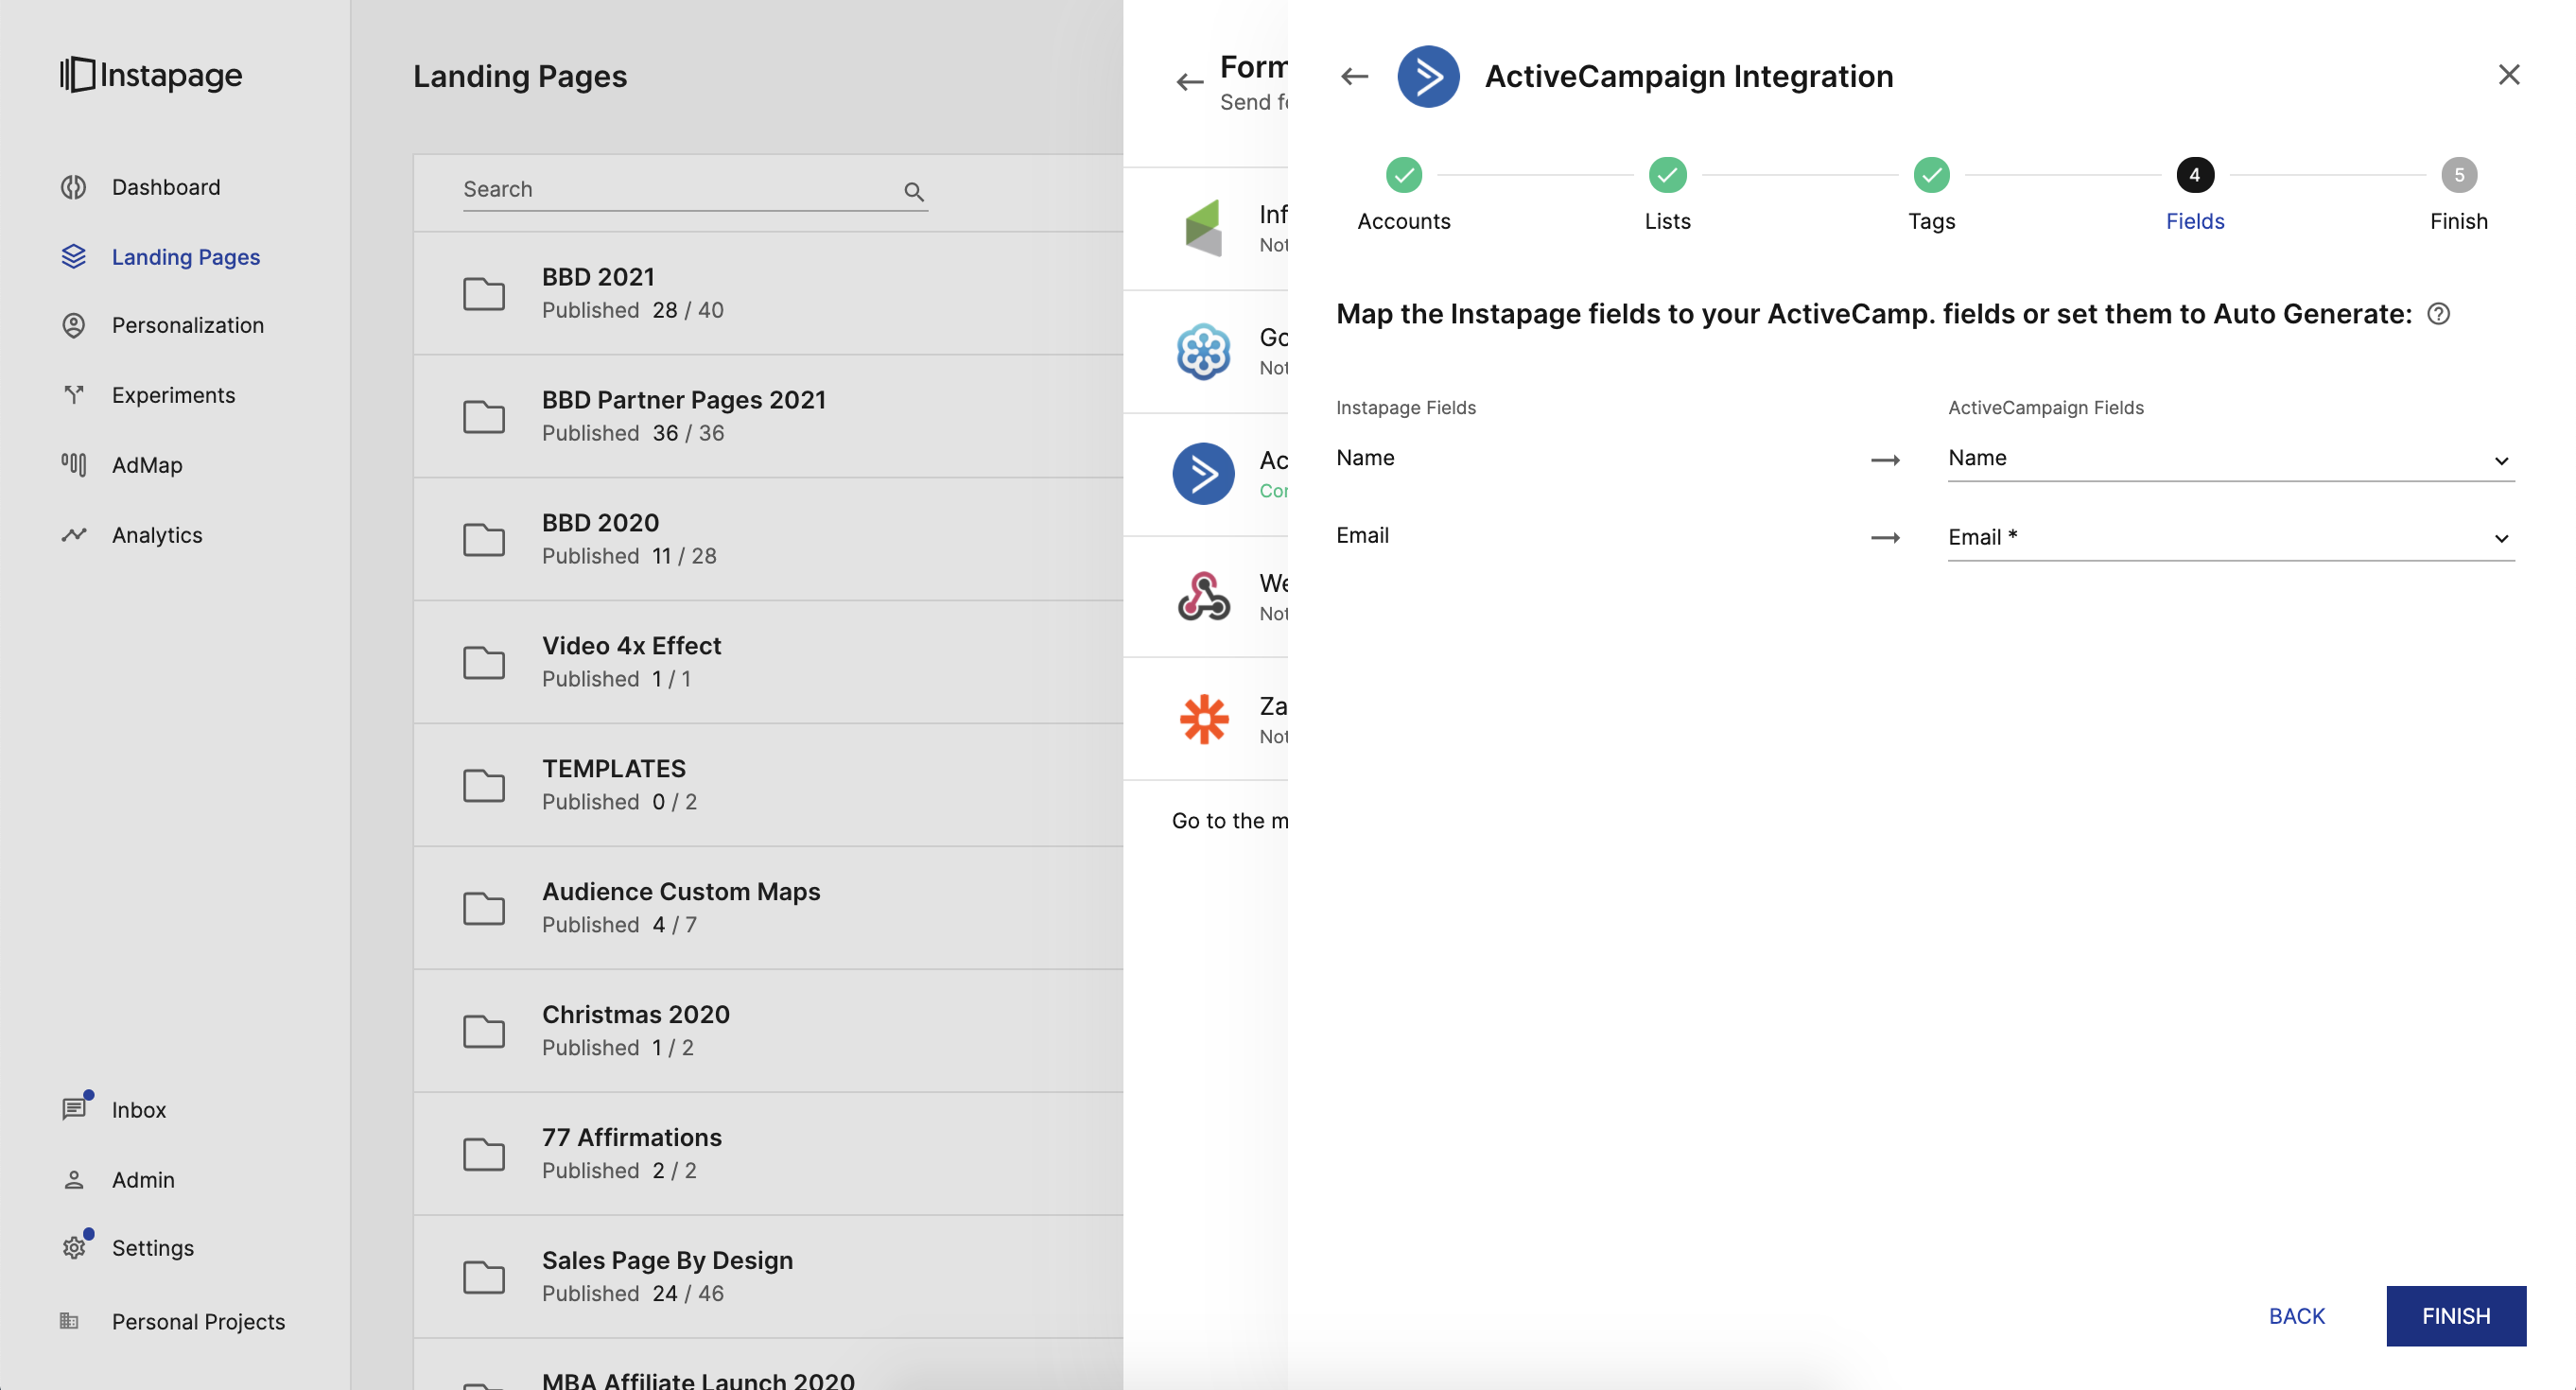Select the ActiveCampaign icon in integrations list
The image size is (2576, 1390).
coord(1203,474)
